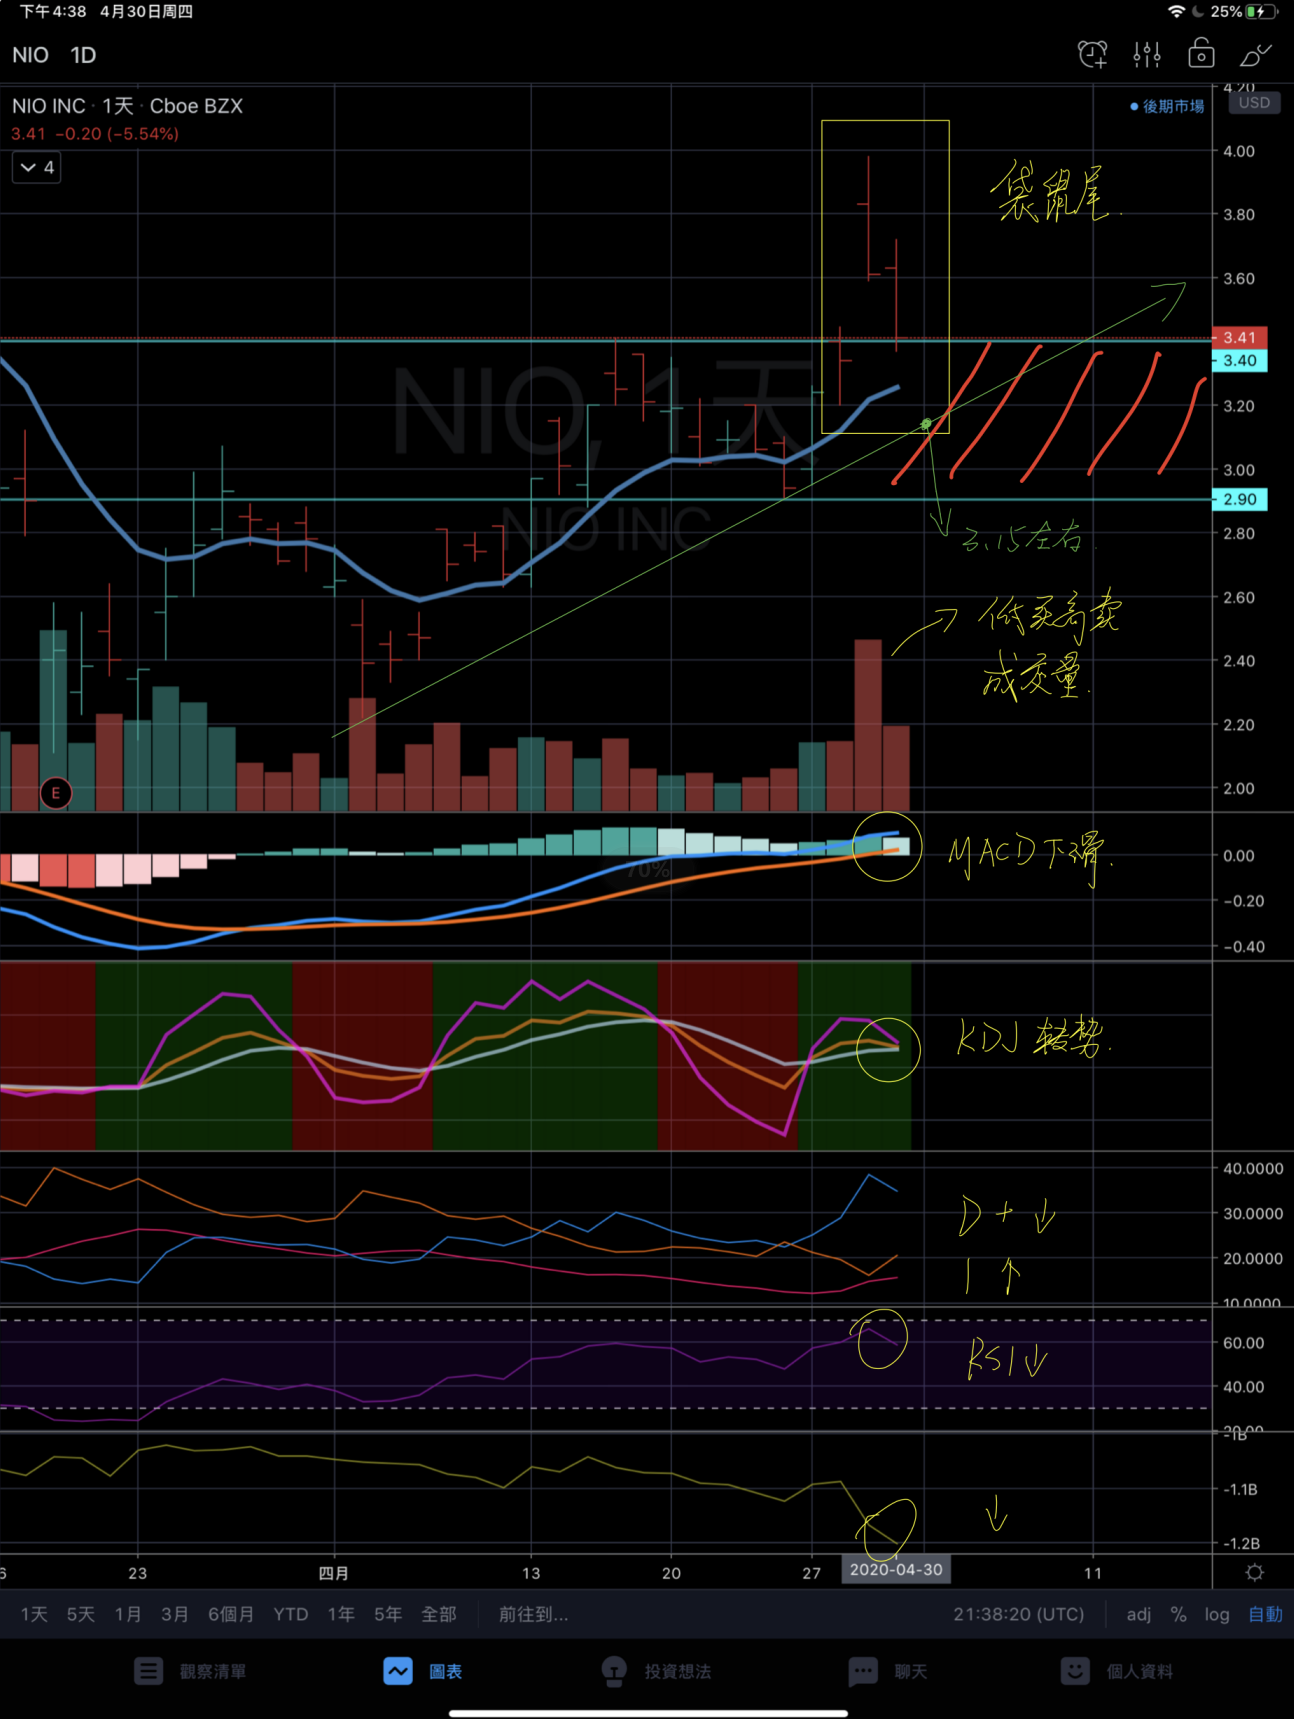
Task: Open the profile smiley icon
Action: [1075, 1671]
